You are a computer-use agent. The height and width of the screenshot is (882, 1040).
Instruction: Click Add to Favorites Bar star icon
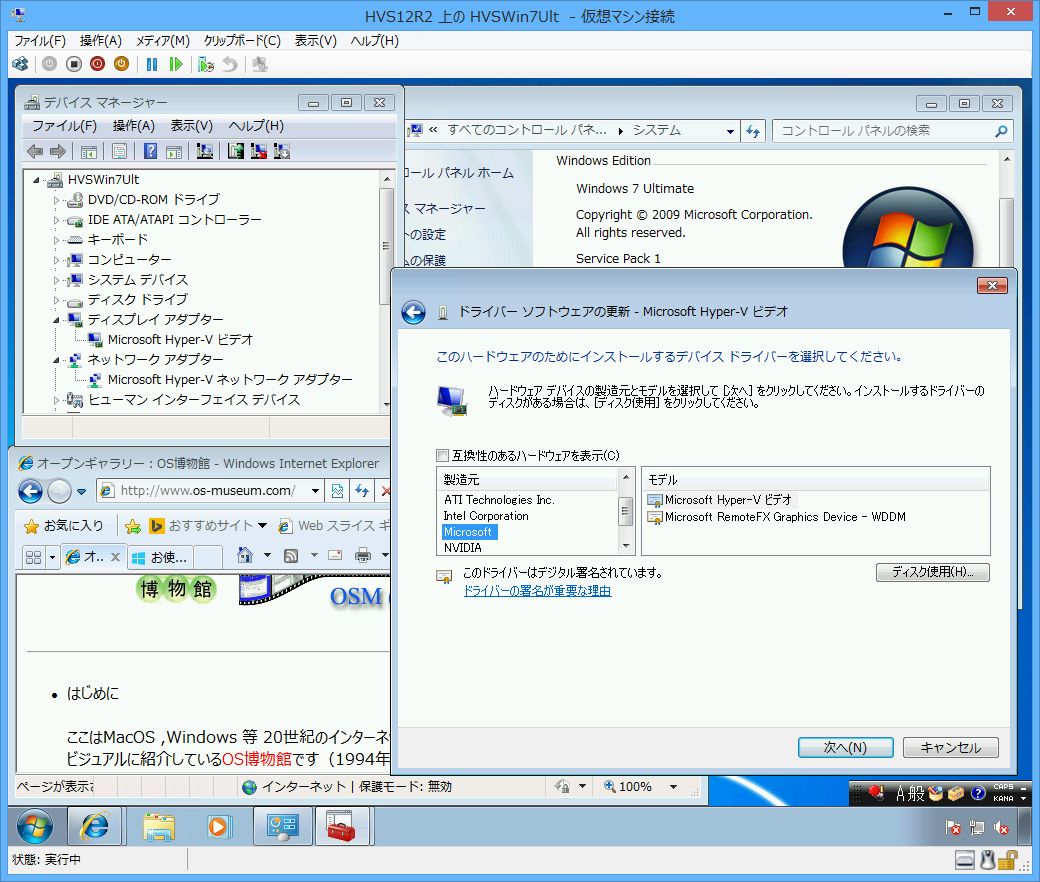coord(133,527)
